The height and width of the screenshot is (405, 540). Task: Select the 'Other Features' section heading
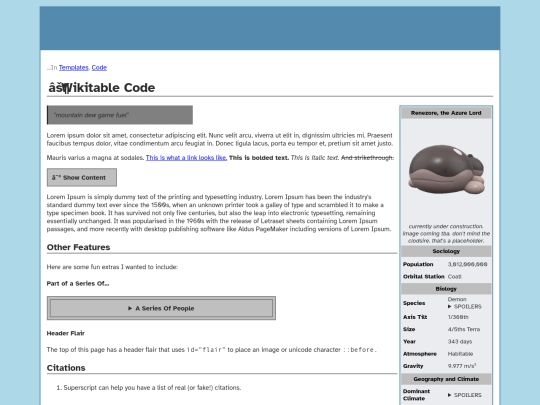(x=79, y=247)
